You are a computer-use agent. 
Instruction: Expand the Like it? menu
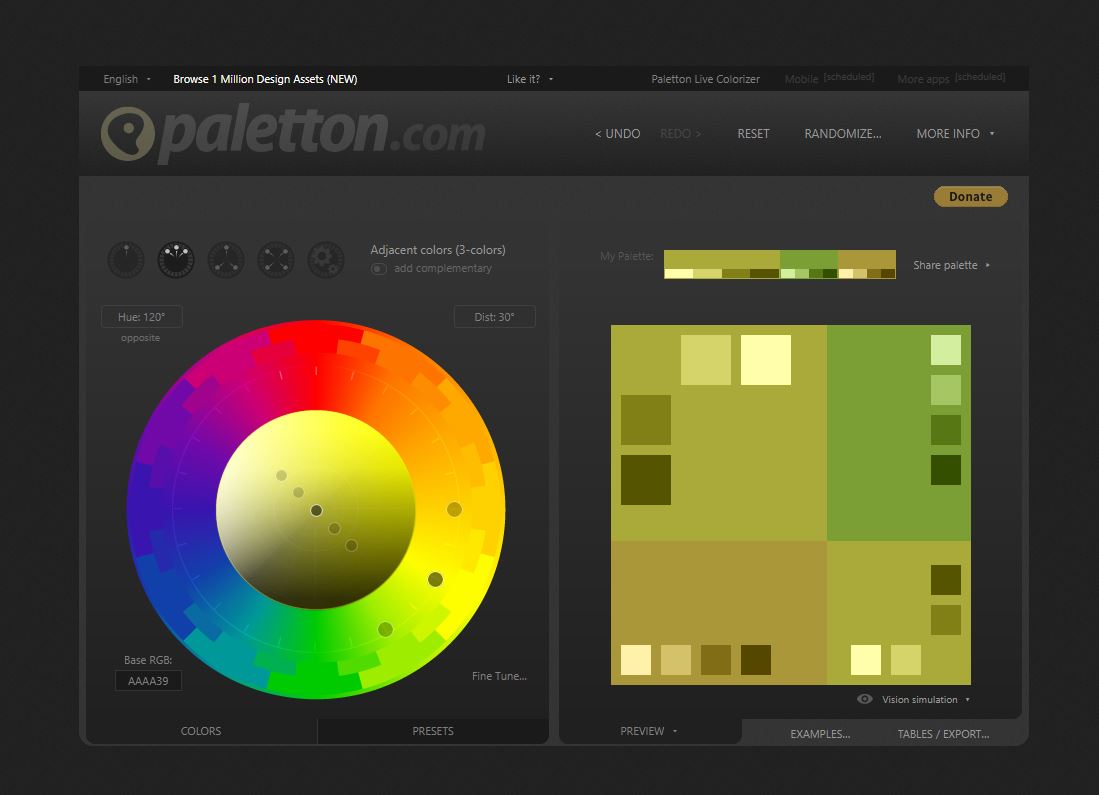click(530, 79)
